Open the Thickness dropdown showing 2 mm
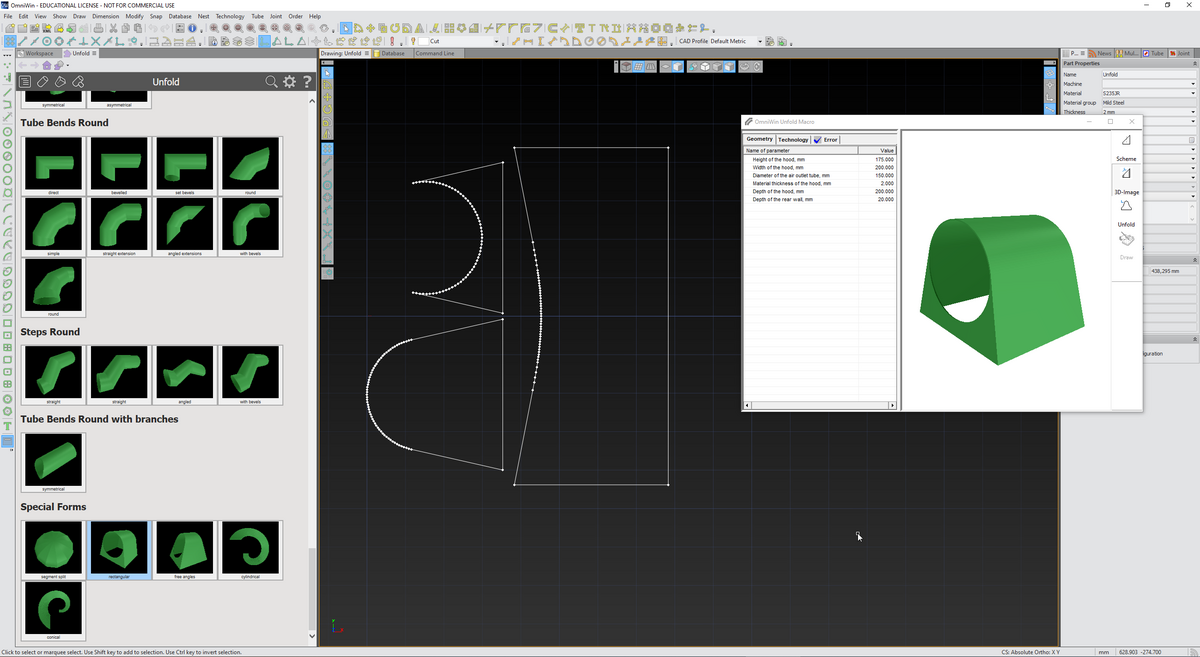 coord(1193,112)
